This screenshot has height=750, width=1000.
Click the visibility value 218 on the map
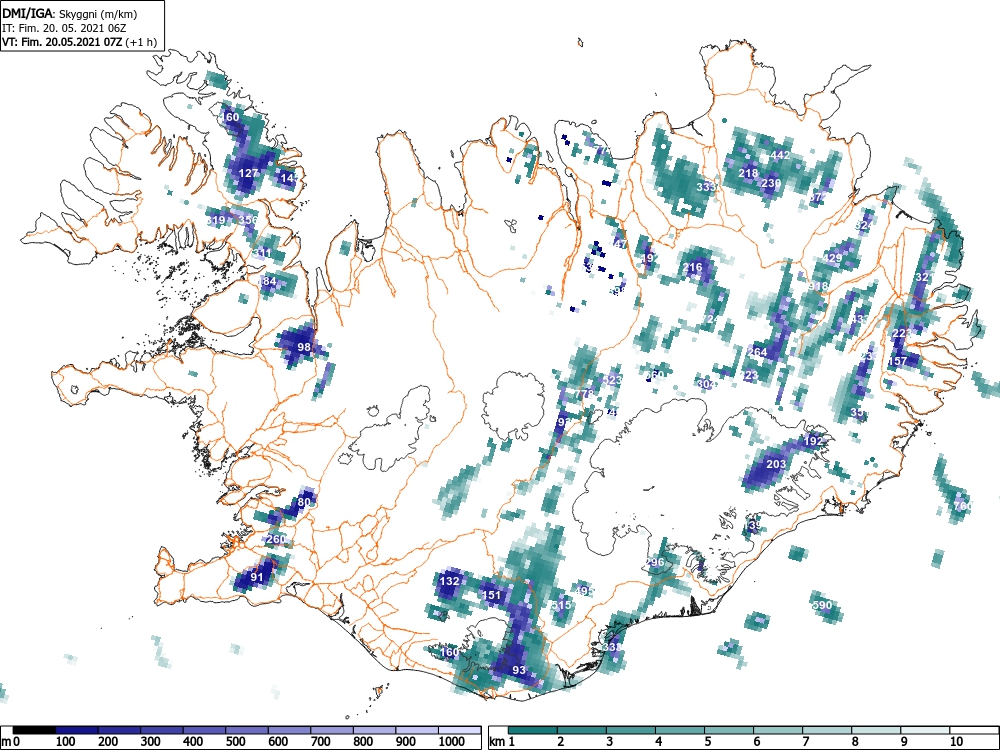click(x=748, y=173)
